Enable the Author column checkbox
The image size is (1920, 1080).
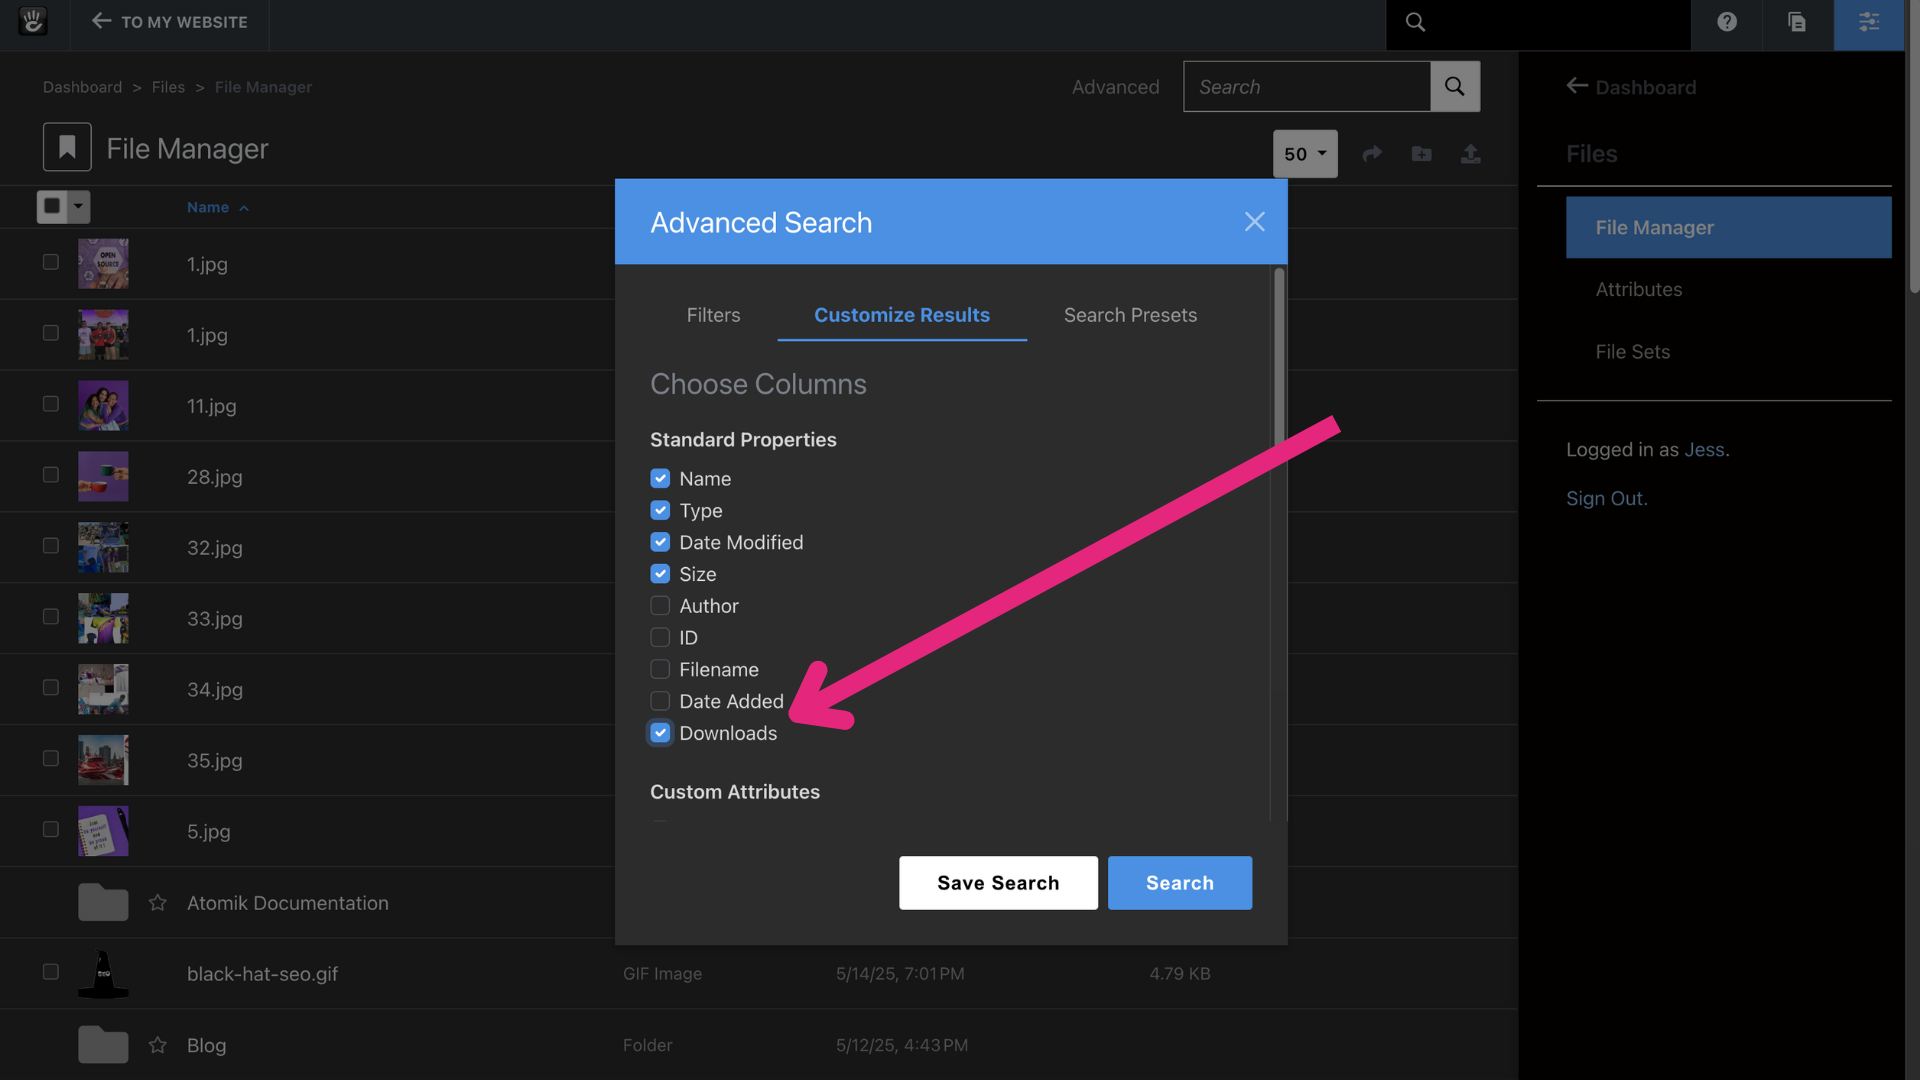[x=660, y=606]
